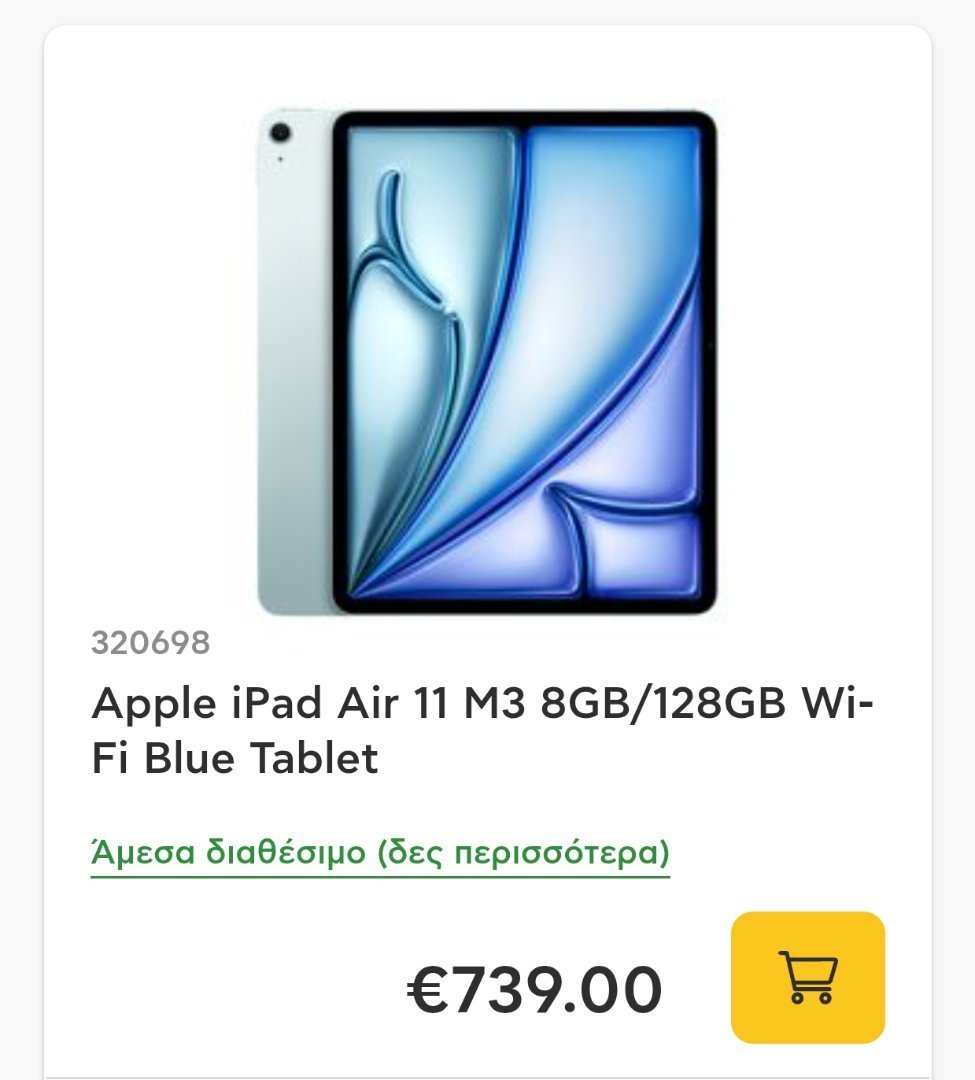Click 'Fi Blue Tablet' on title's second line
Screen dimensions: 975x1080
pyautogui.click(x=235, y=758)
